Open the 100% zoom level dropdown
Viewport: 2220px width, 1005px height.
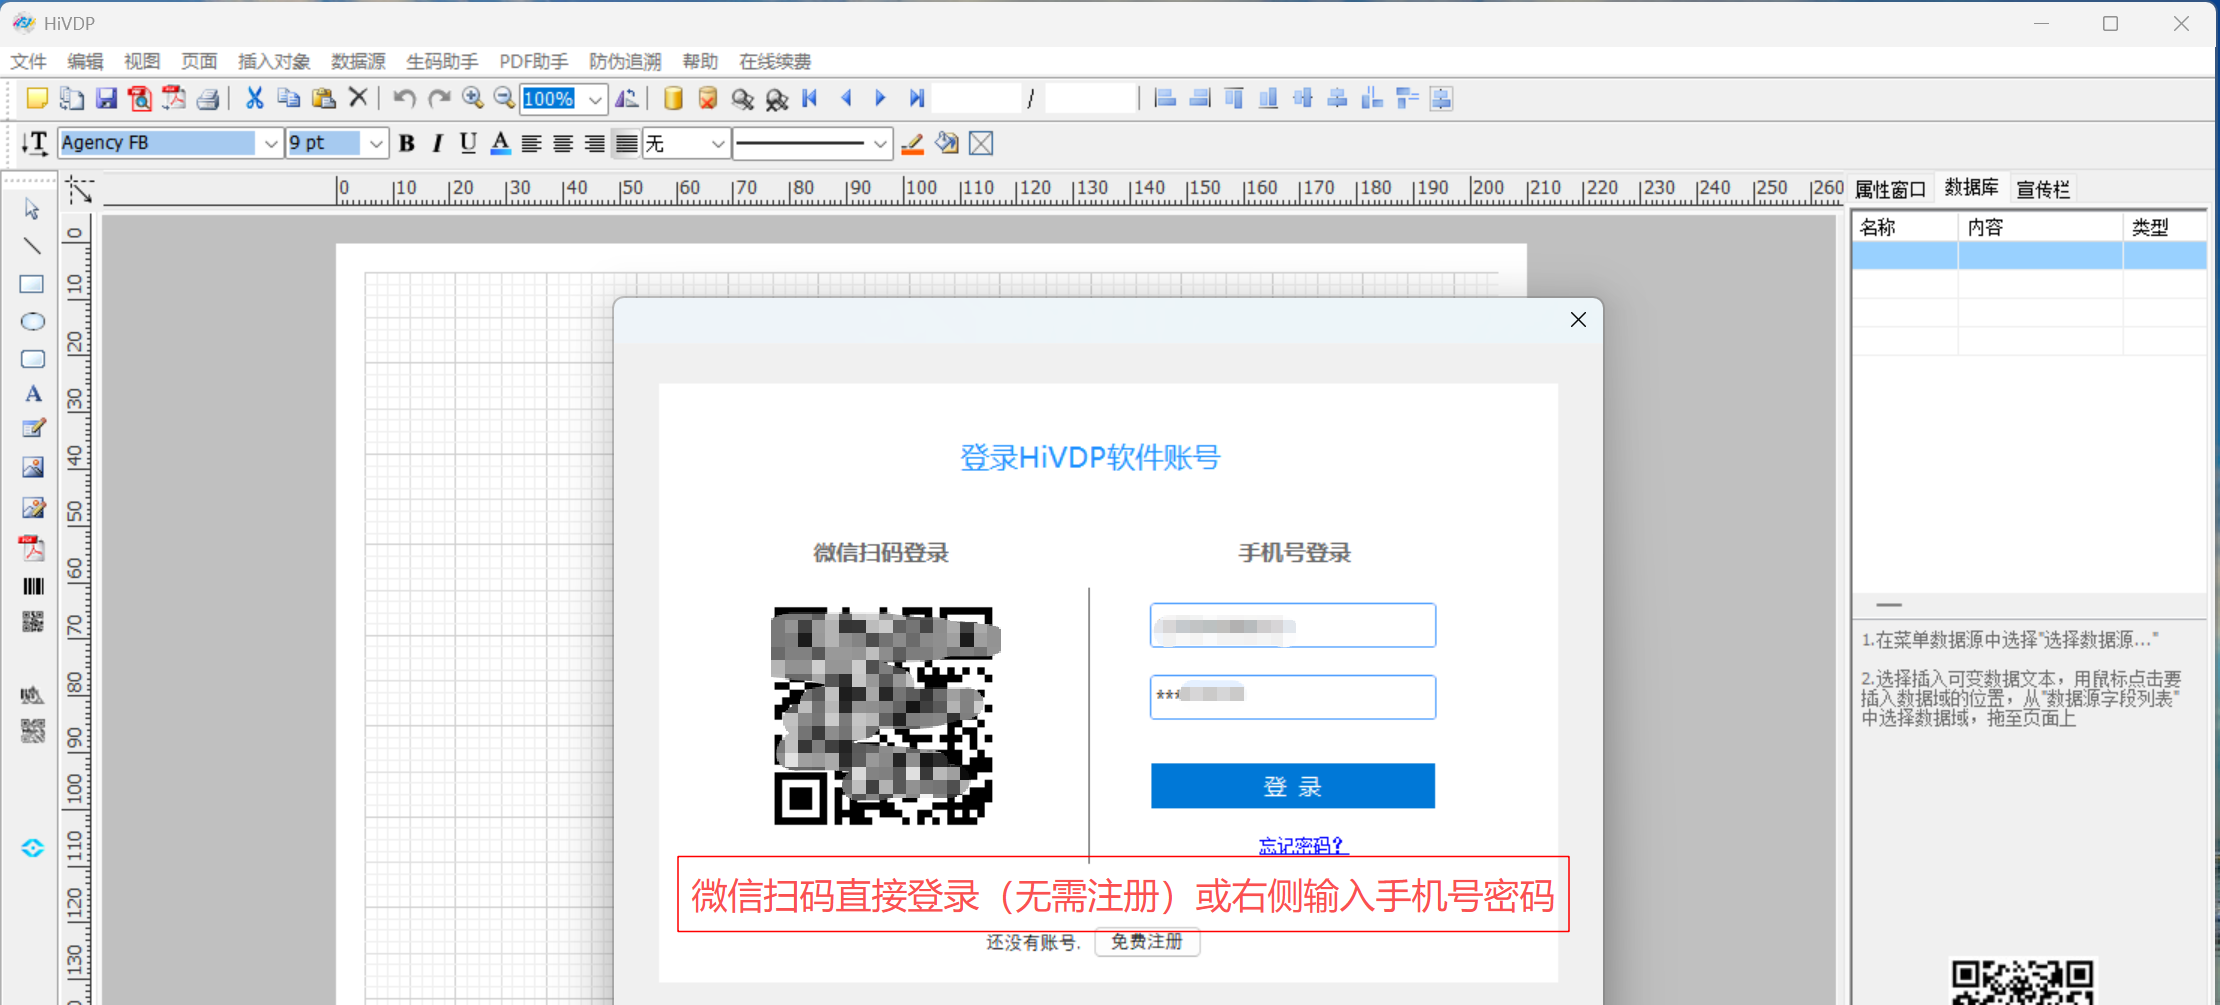(x=595, y=99)
